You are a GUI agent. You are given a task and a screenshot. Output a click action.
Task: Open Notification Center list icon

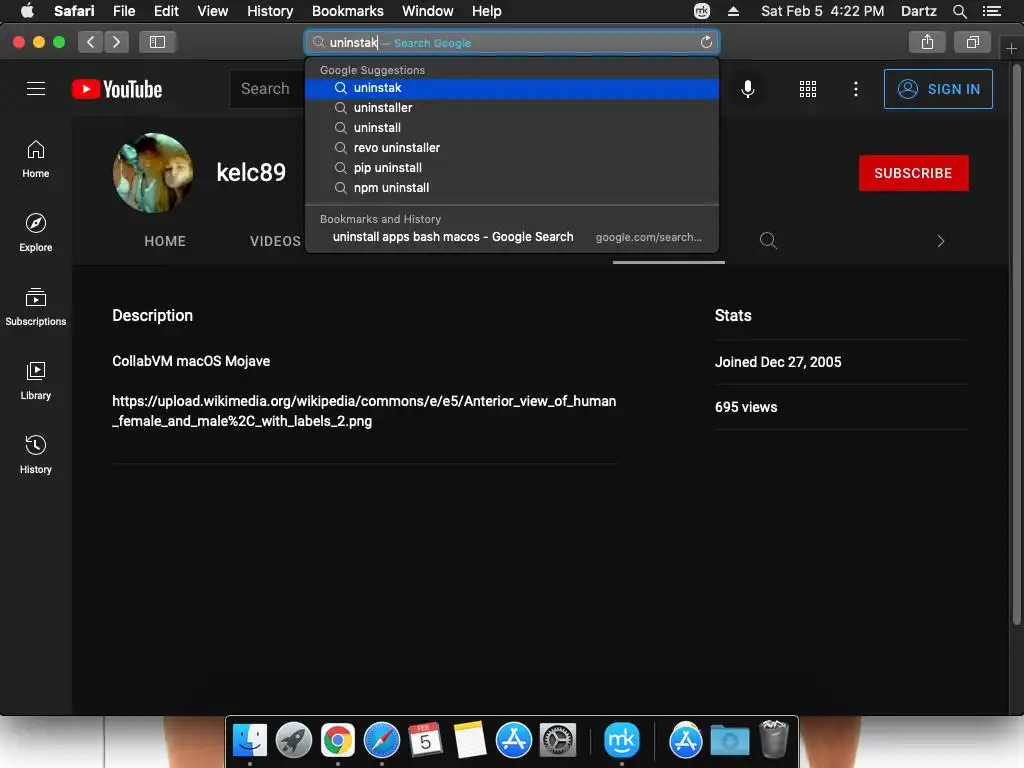pos(992,11)
